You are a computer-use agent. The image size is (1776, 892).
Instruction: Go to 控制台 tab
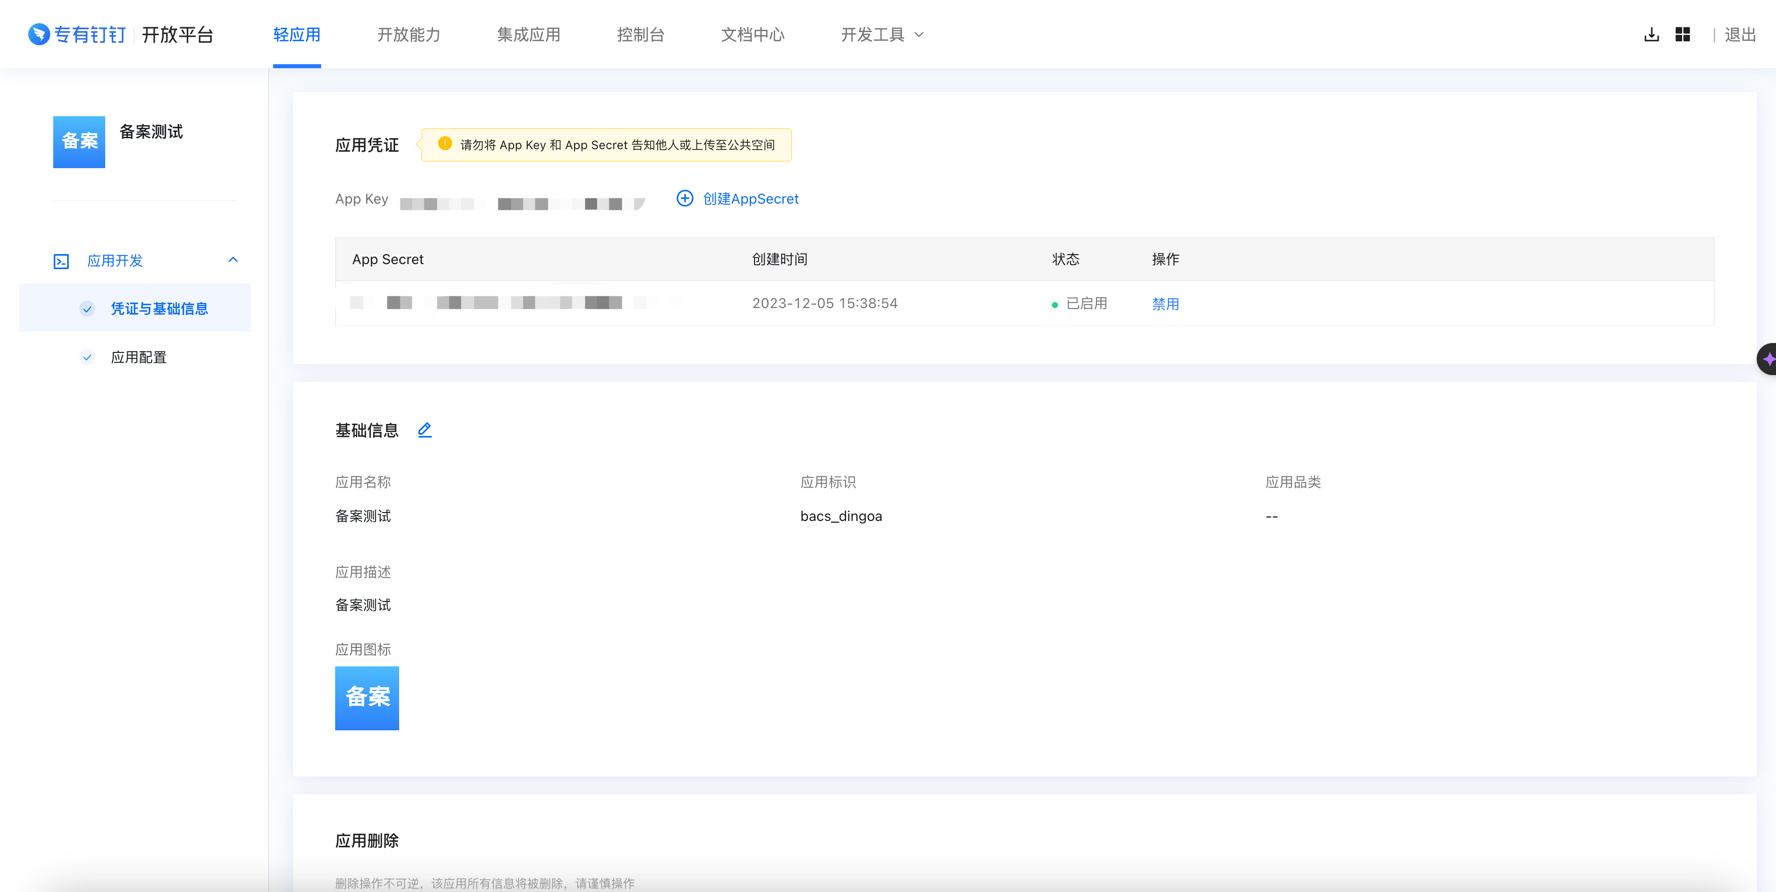click(641, 34)
